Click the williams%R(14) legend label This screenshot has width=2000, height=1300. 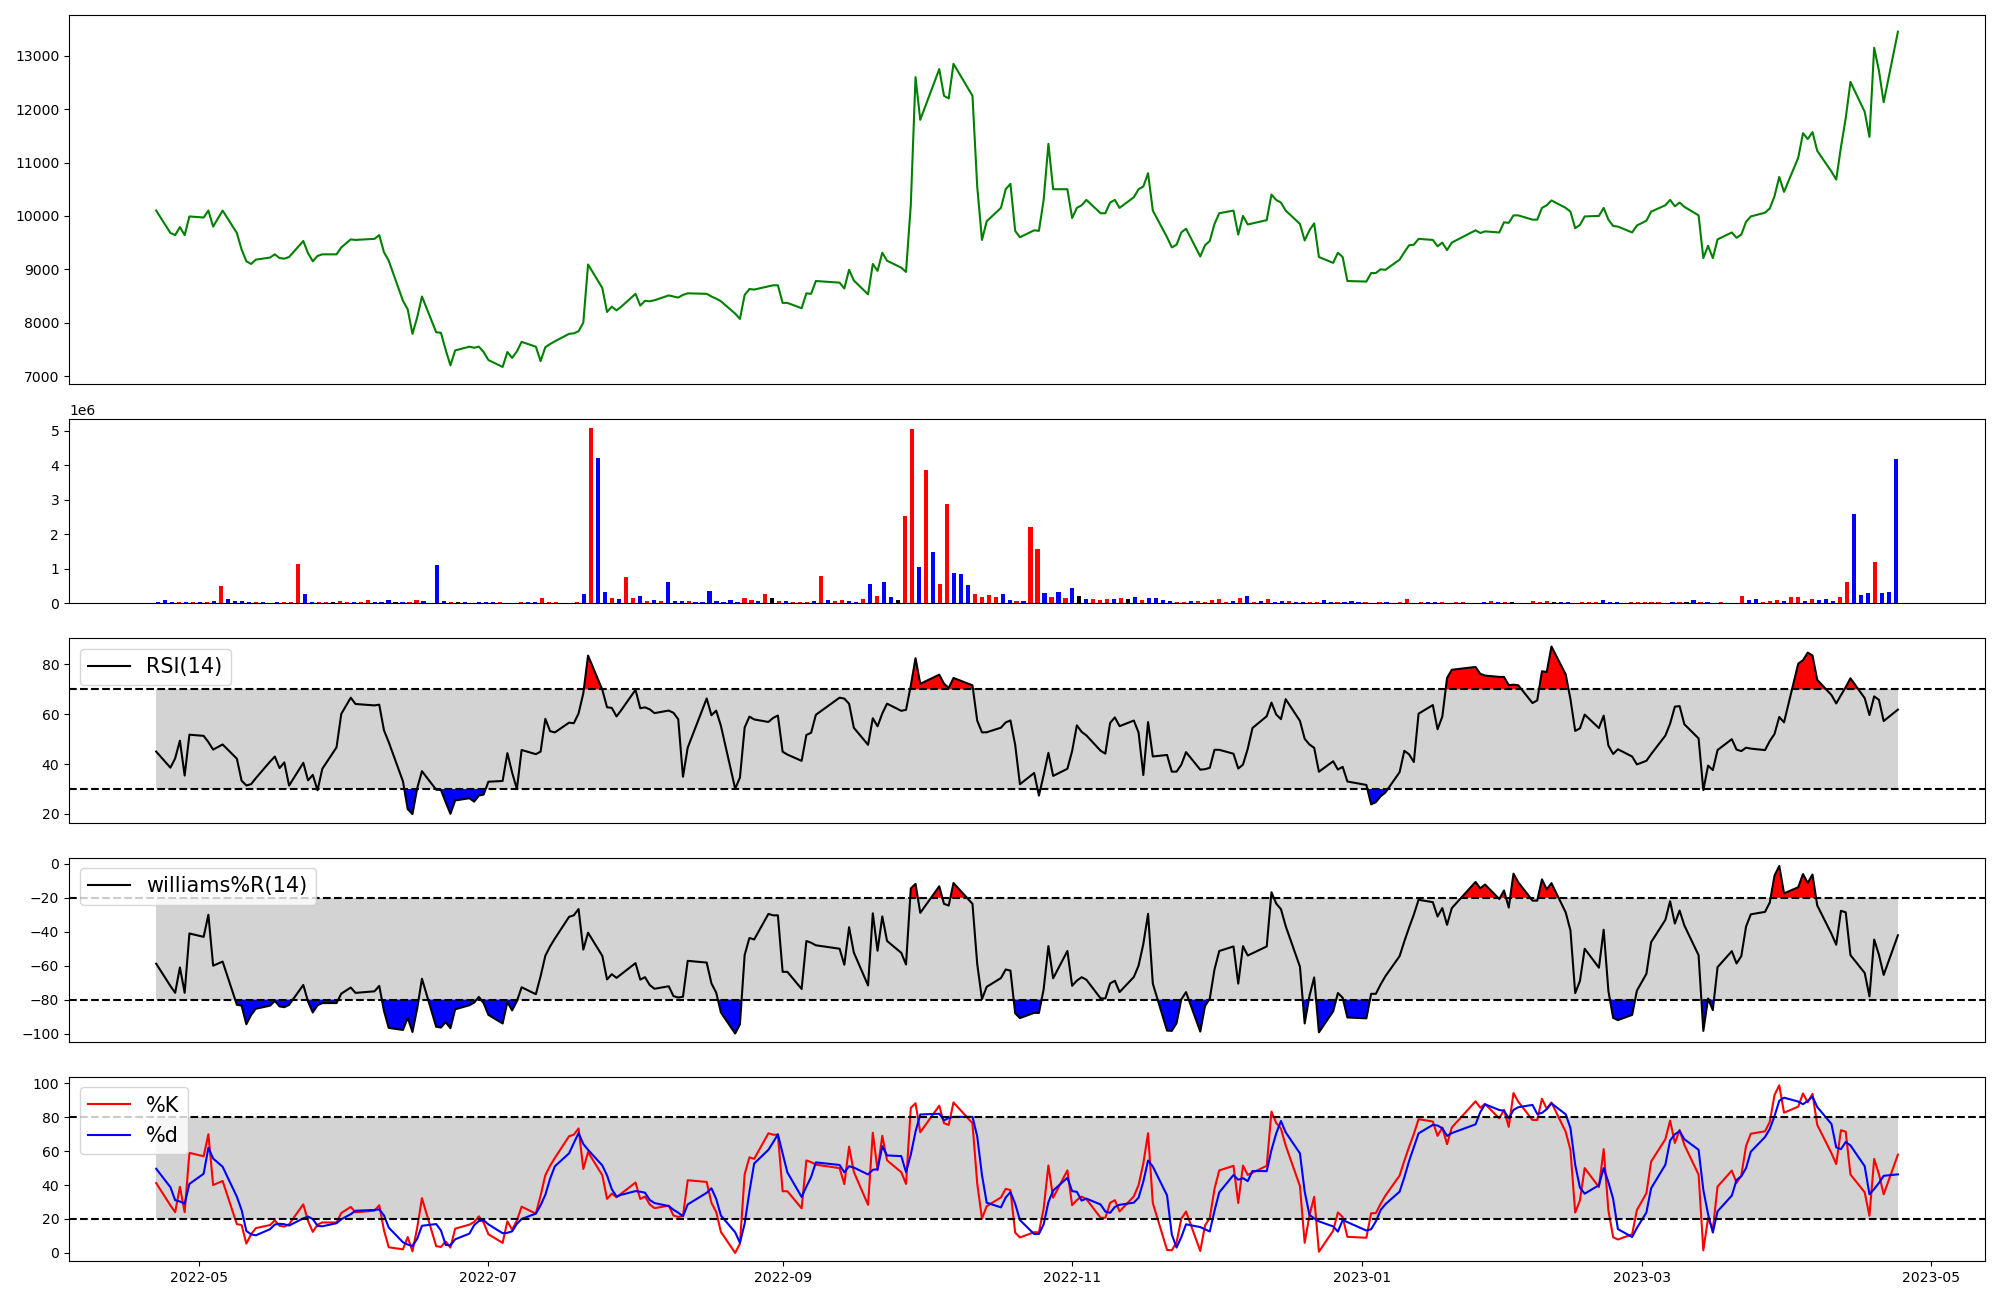coord(226,885)
